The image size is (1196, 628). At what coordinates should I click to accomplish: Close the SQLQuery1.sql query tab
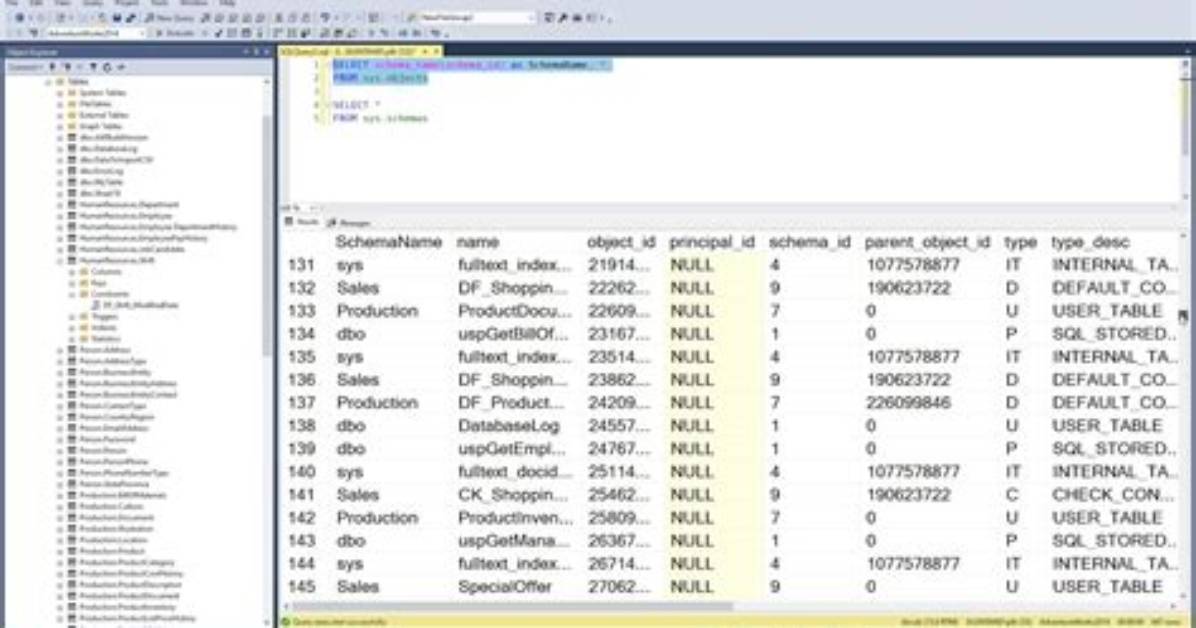pos(437,51)
